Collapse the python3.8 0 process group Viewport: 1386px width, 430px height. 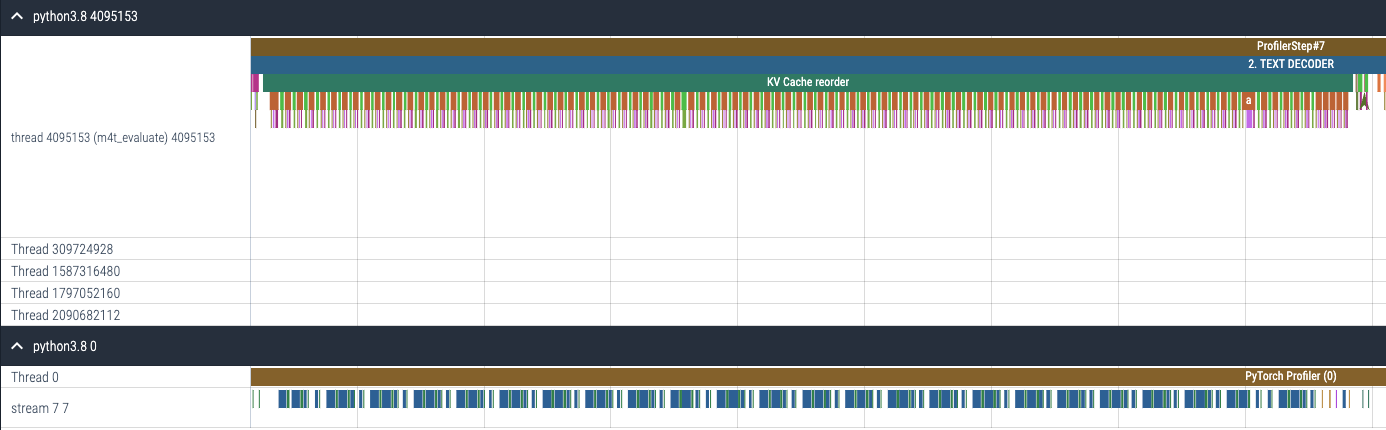[x=17, y=346]
